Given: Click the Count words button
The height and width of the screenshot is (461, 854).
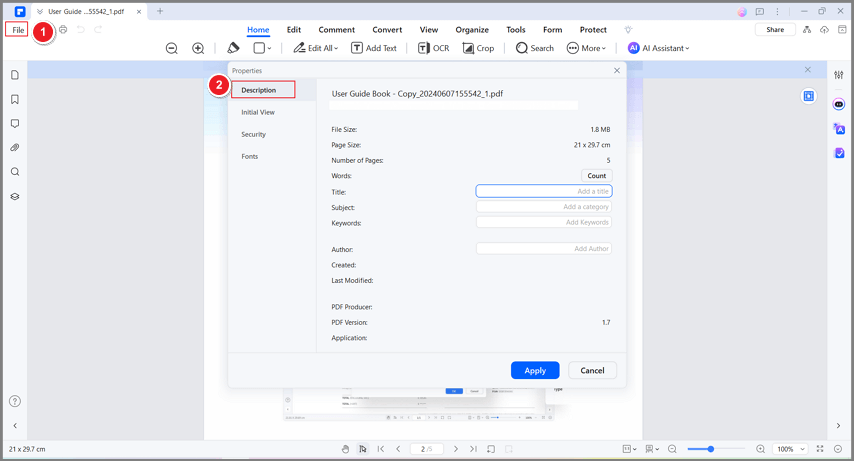Looking at the screenshot, I should pos(596,175).
